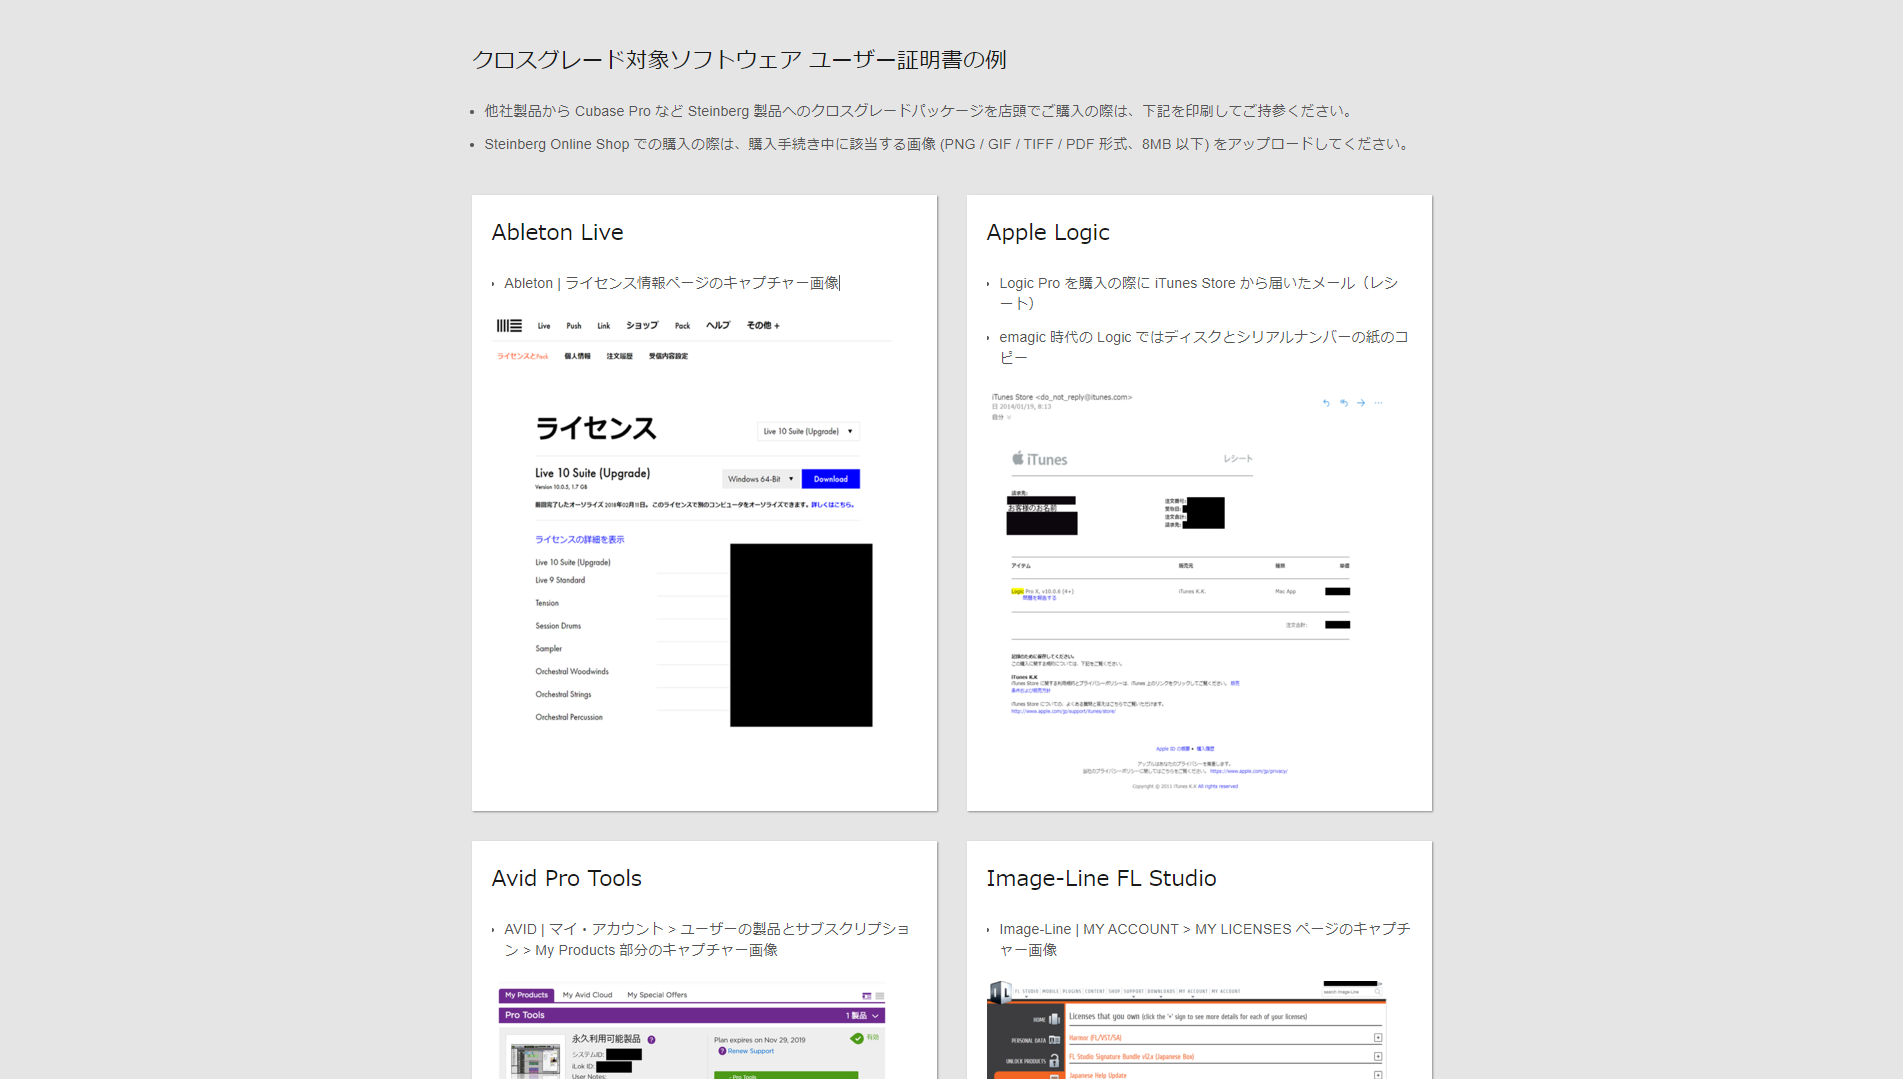This screenshot has width=1903, height=1079.
Task: Click the emagic 時代の Logic bullet text
Action: click(1203, 347)
